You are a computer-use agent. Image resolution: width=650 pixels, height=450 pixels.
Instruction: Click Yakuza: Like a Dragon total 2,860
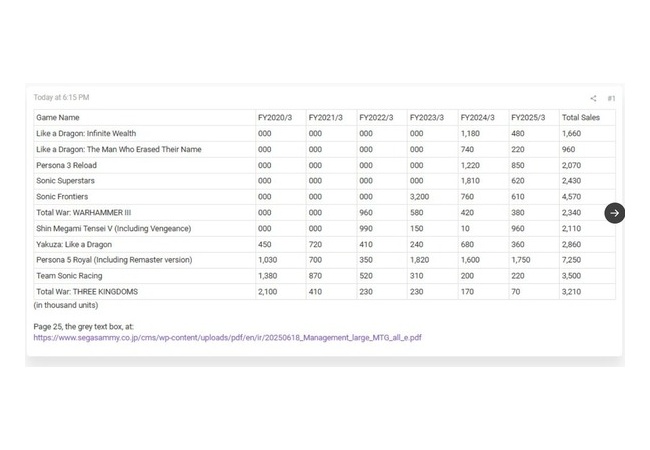[571, 244]
